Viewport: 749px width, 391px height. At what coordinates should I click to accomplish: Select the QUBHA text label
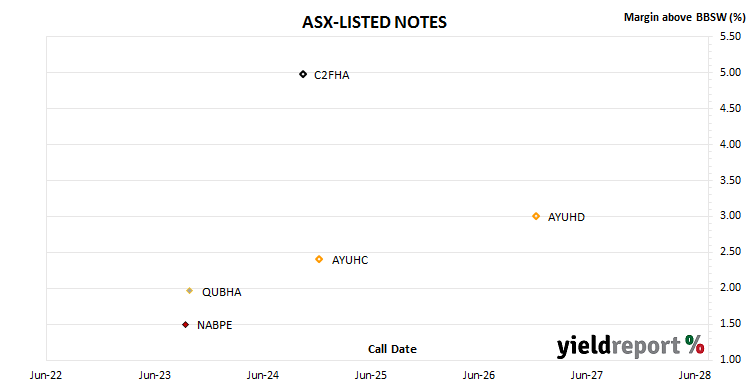pyautogui.click(x=222, y=292)
